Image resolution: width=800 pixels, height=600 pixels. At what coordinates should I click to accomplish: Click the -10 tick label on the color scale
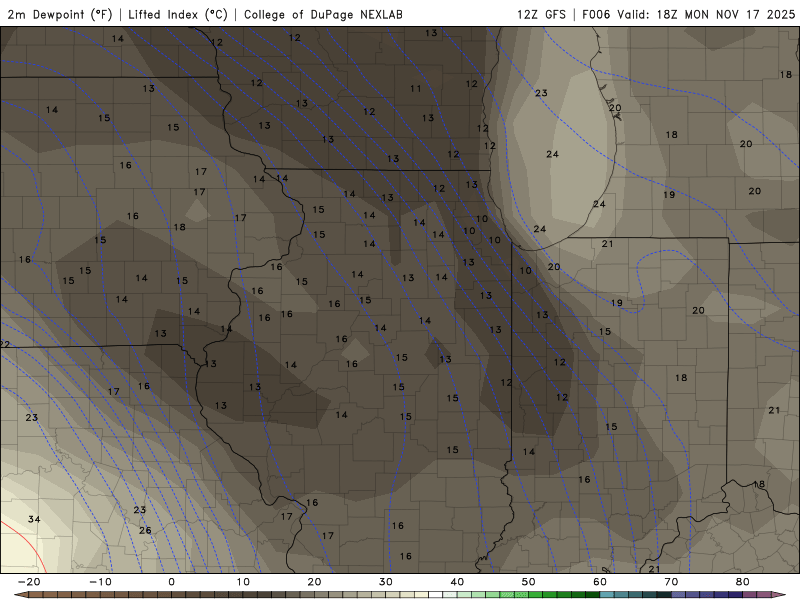coord(100,582)
